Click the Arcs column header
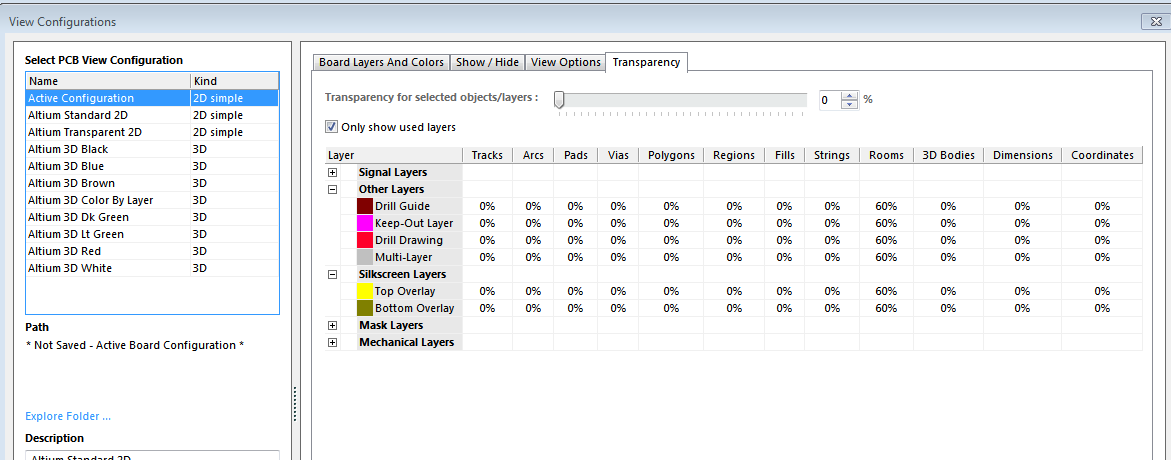Viewport: 1171px width, 460px height. click(533, 155)
